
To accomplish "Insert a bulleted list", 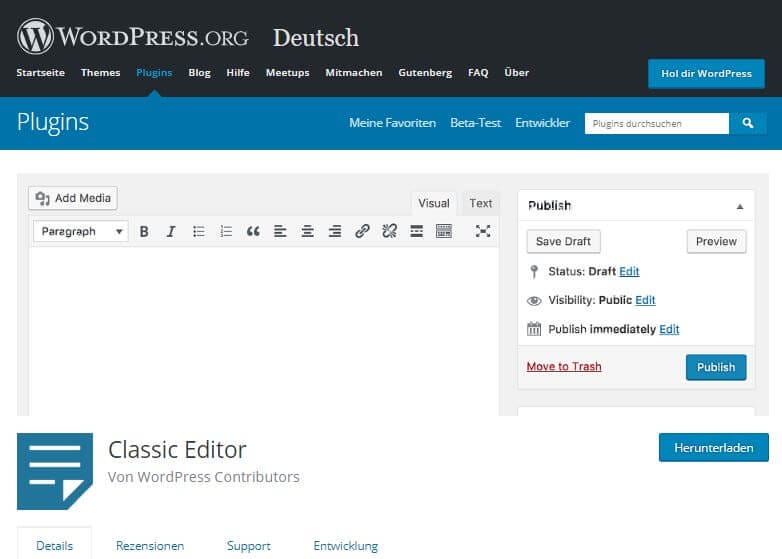I will [x=198, y=231].
